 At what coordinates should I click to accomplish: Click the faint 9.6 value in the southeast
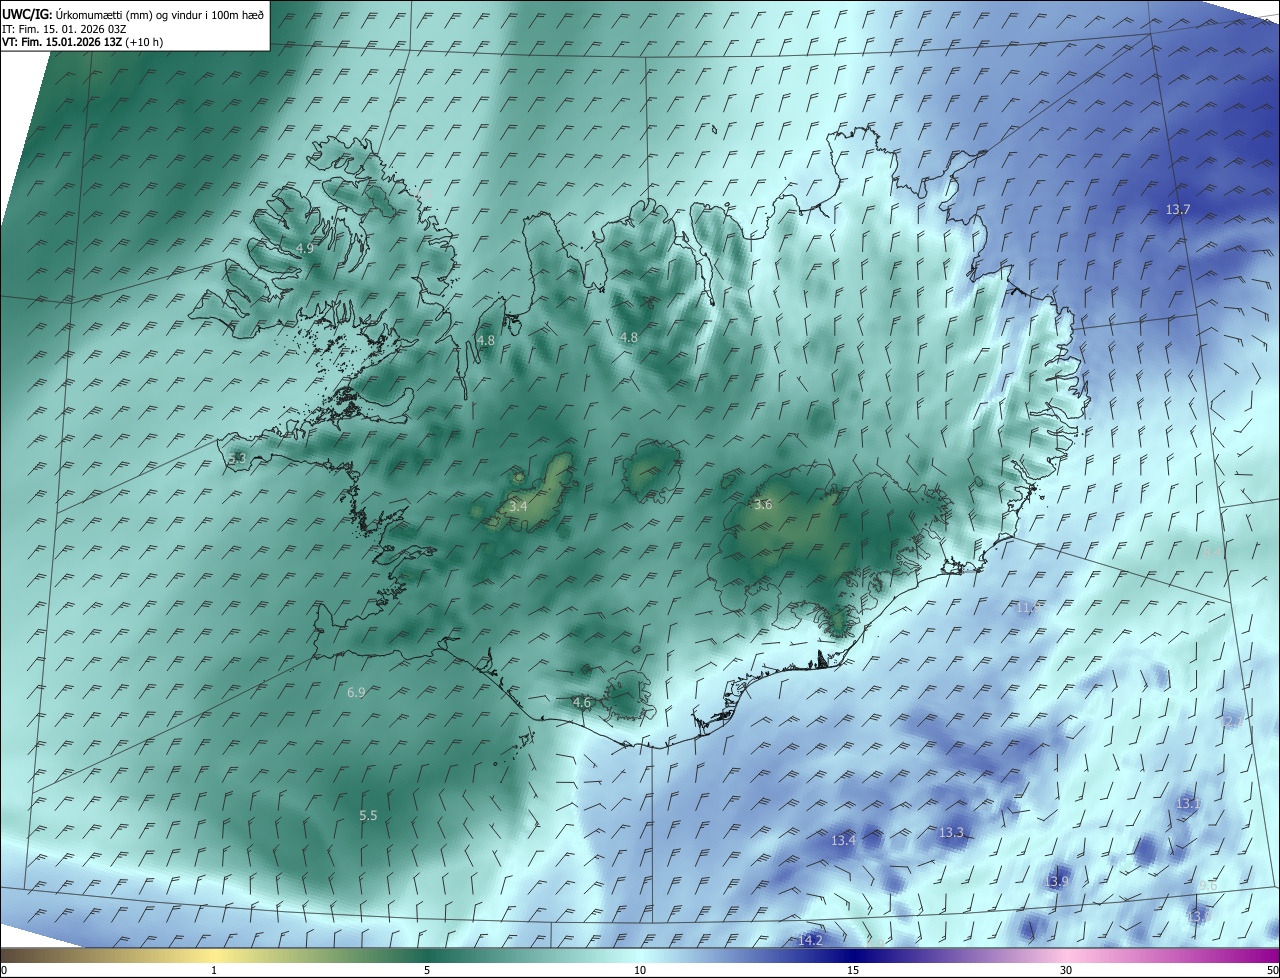1207,886
